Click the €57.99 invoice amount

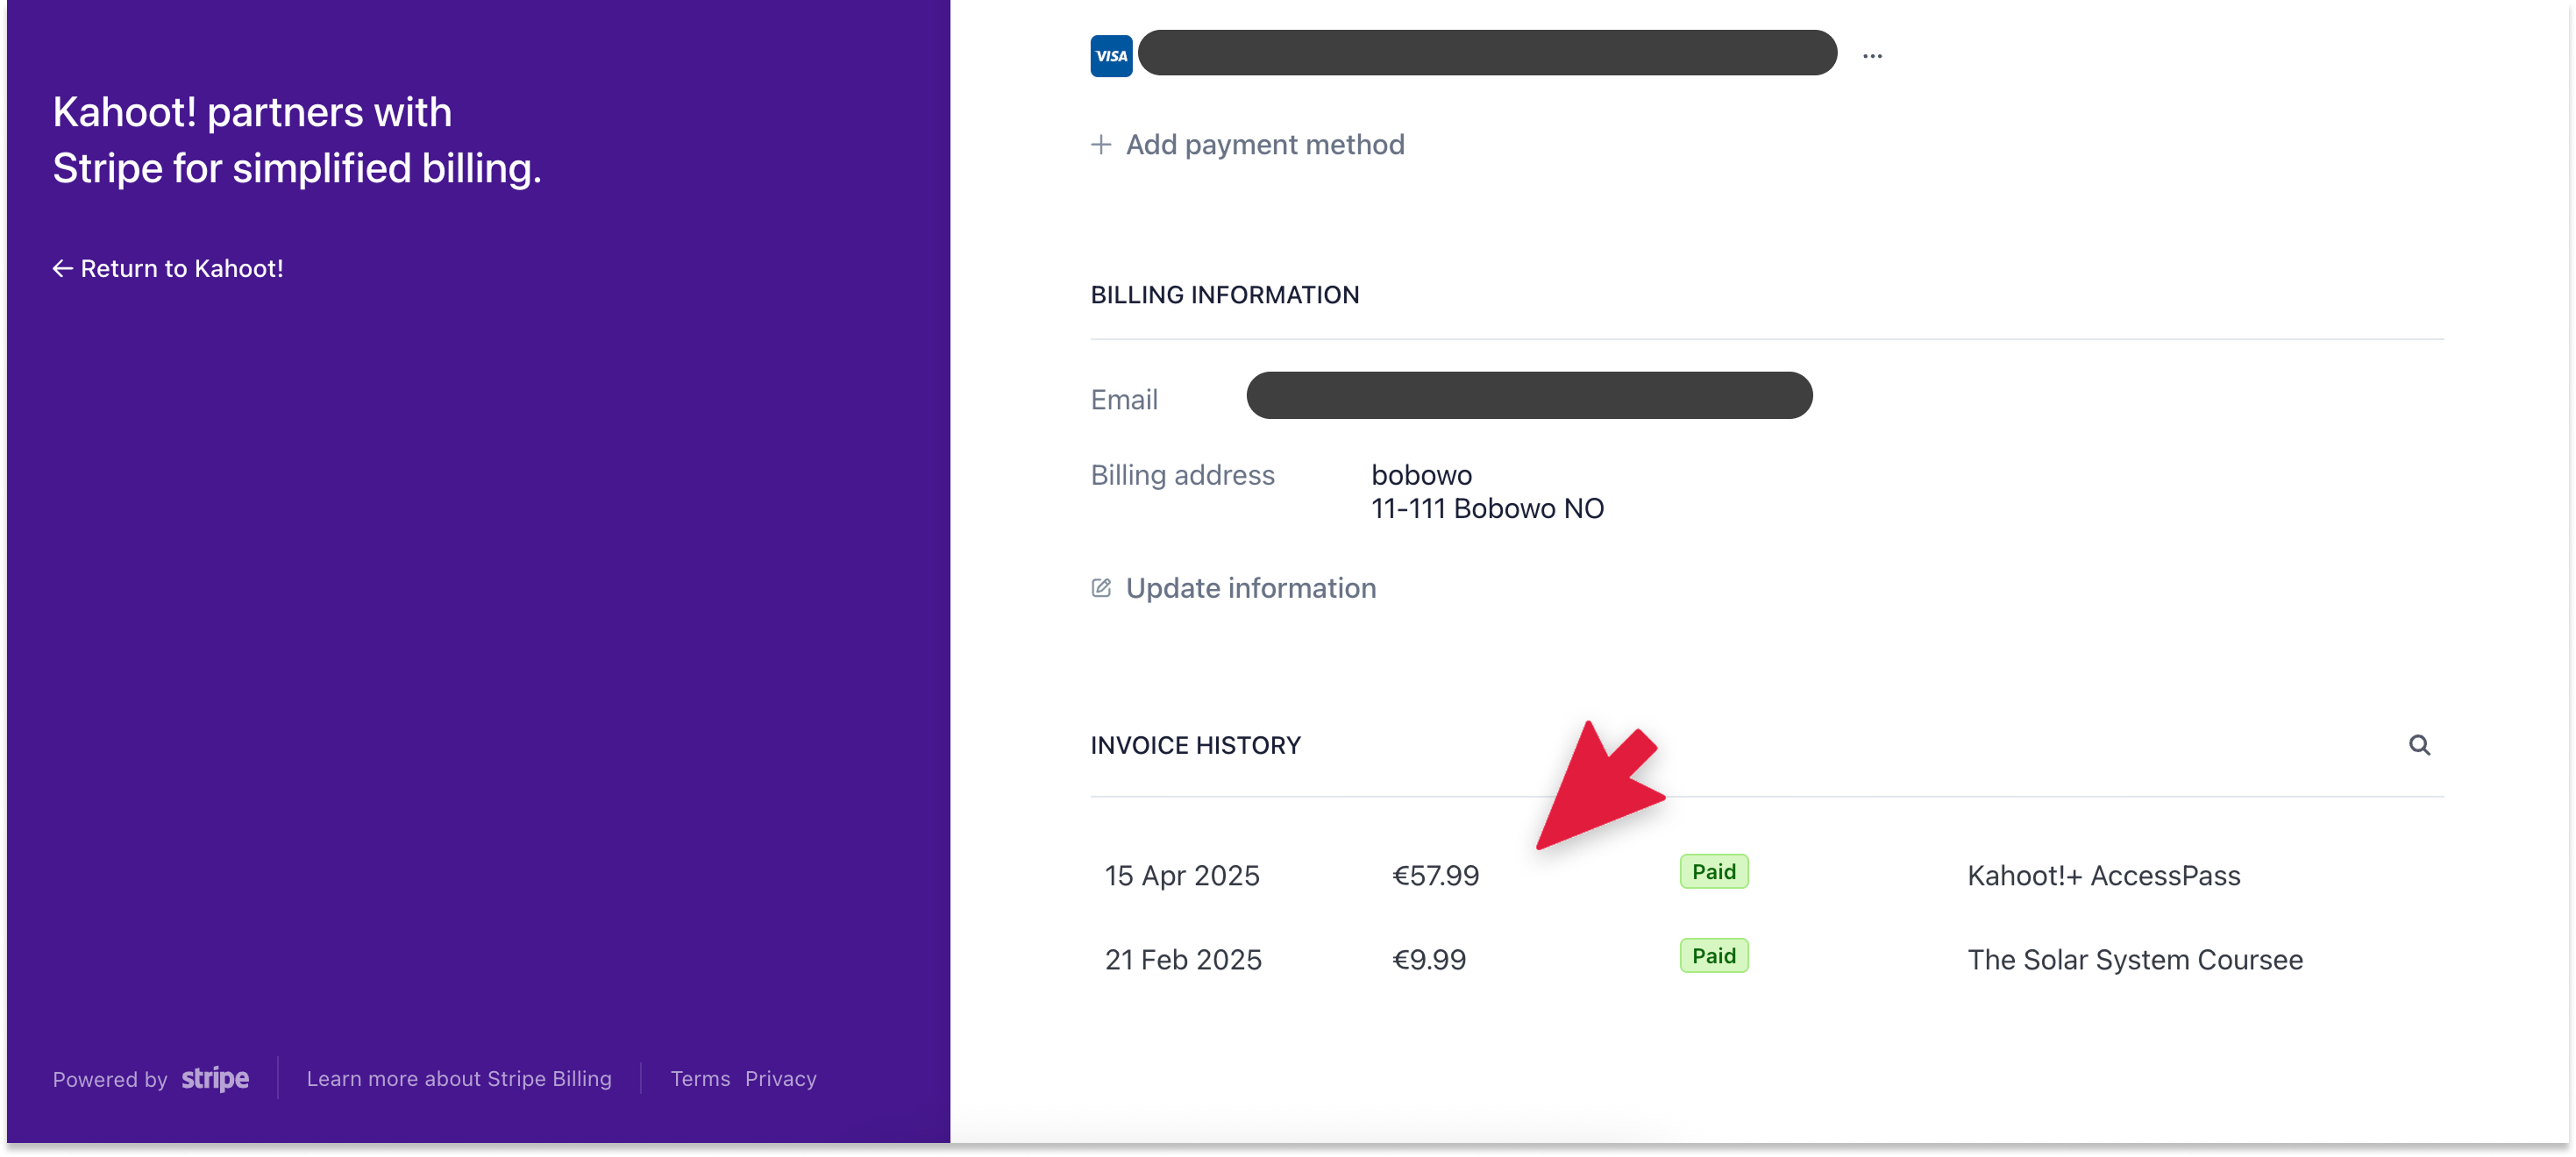point(1435,875)
